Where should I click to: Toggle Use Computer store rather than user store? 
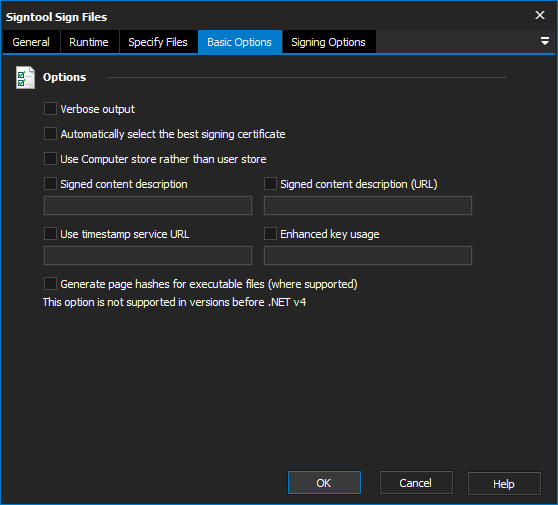pos(50,159)
